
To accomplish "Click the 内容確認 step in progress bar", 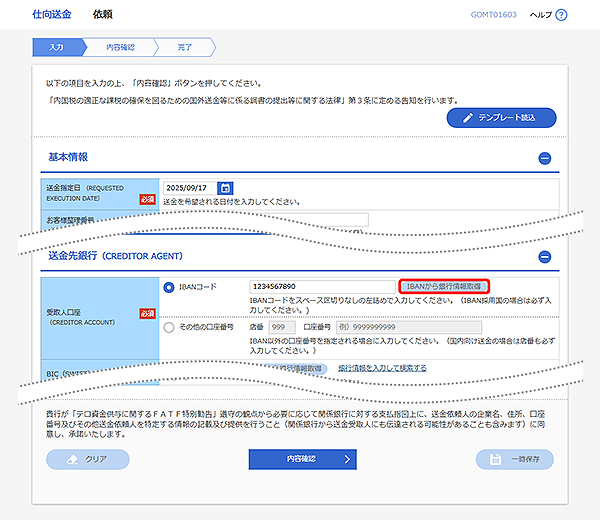I will [120, 47].
